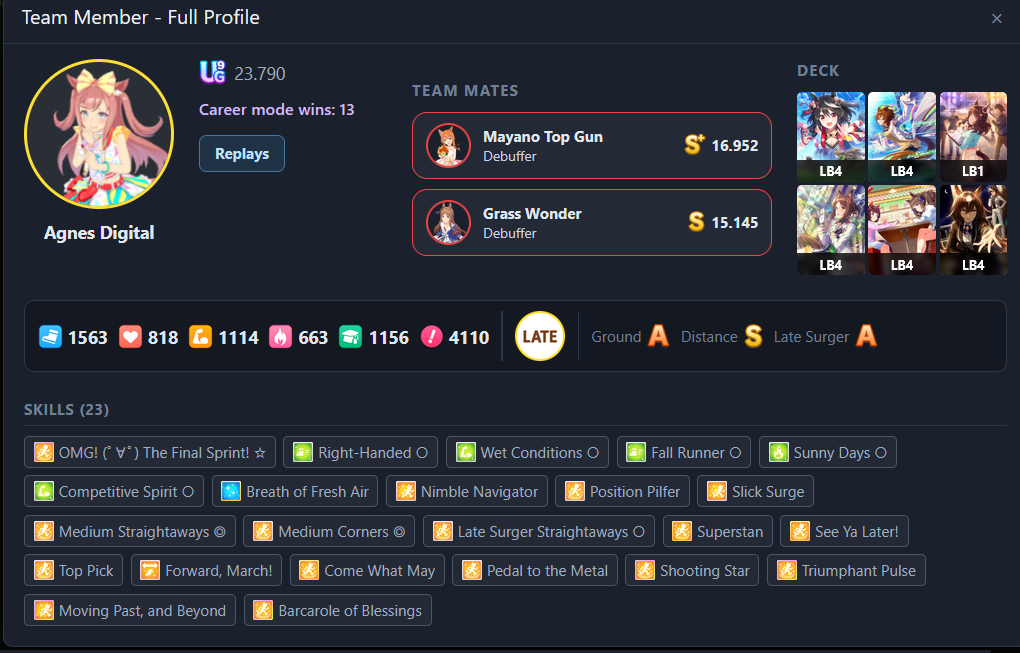Select the Sunny Days skill chip
Screen dimensions: 1020x653
(827, 452)
